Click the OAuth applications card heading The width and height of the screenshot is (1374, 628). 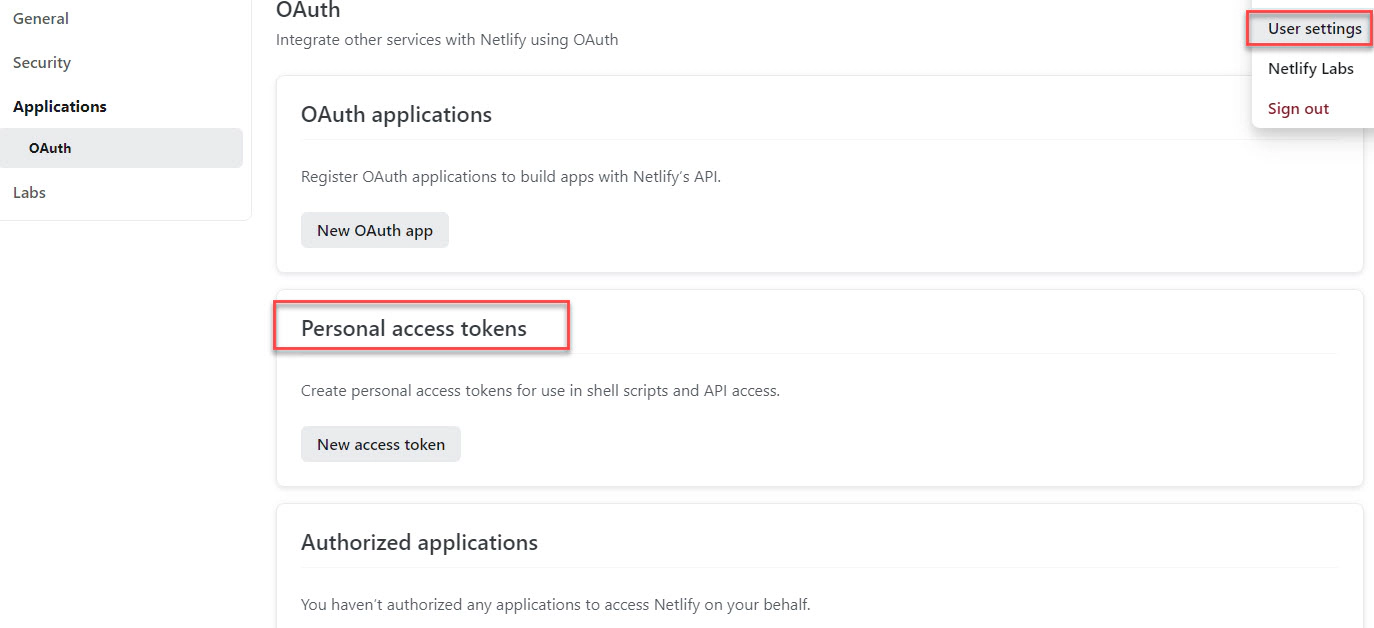click(396, 115)
